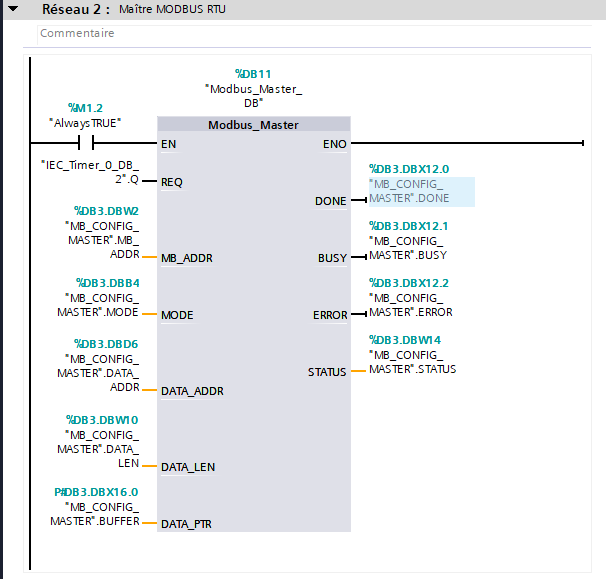Click the %DB11 instance data block label

pyautogui.click(x=253, y=74)
